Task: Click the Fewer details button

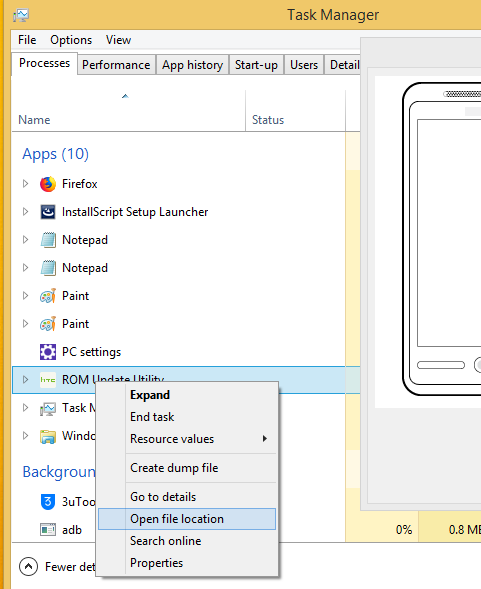Action: click(56, 566)
